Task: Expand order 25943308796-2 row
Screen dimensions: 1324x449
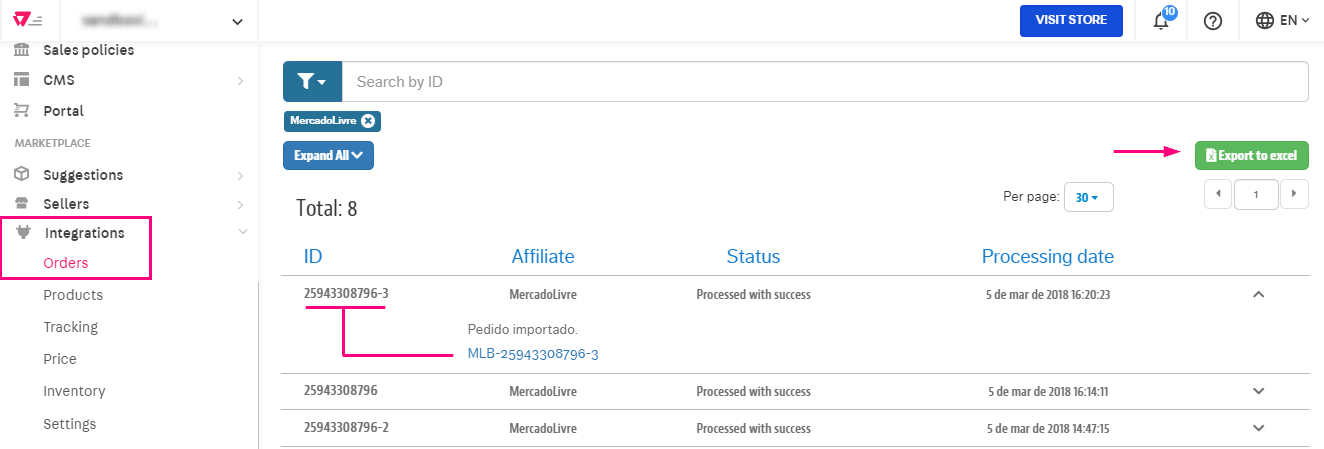Action: pos(1258,428)
